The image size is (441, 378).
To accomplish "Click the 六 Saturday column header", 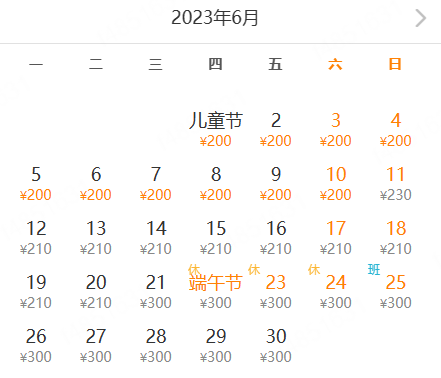I will click(x=335, y=64).
